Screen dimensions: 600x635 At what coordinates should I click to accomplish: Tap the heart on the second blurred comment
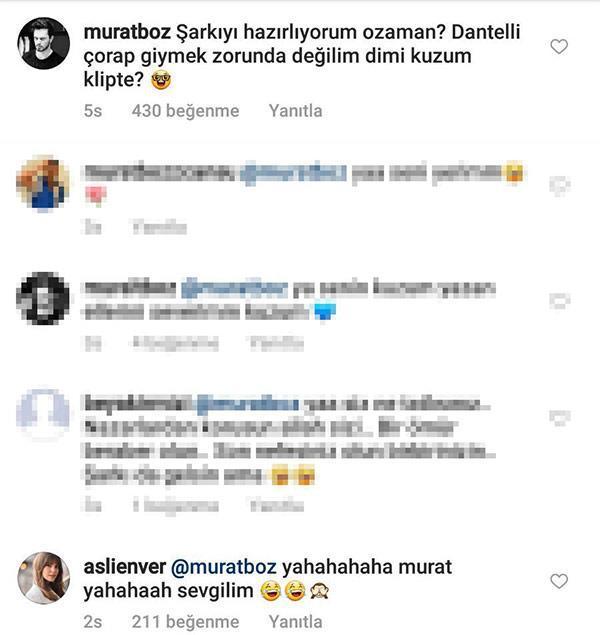560,301
